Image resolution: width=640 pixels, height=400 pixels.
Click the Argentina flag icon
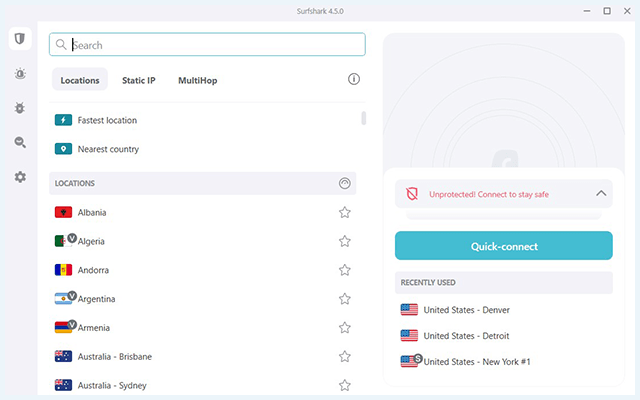click(x=63, y=299)
